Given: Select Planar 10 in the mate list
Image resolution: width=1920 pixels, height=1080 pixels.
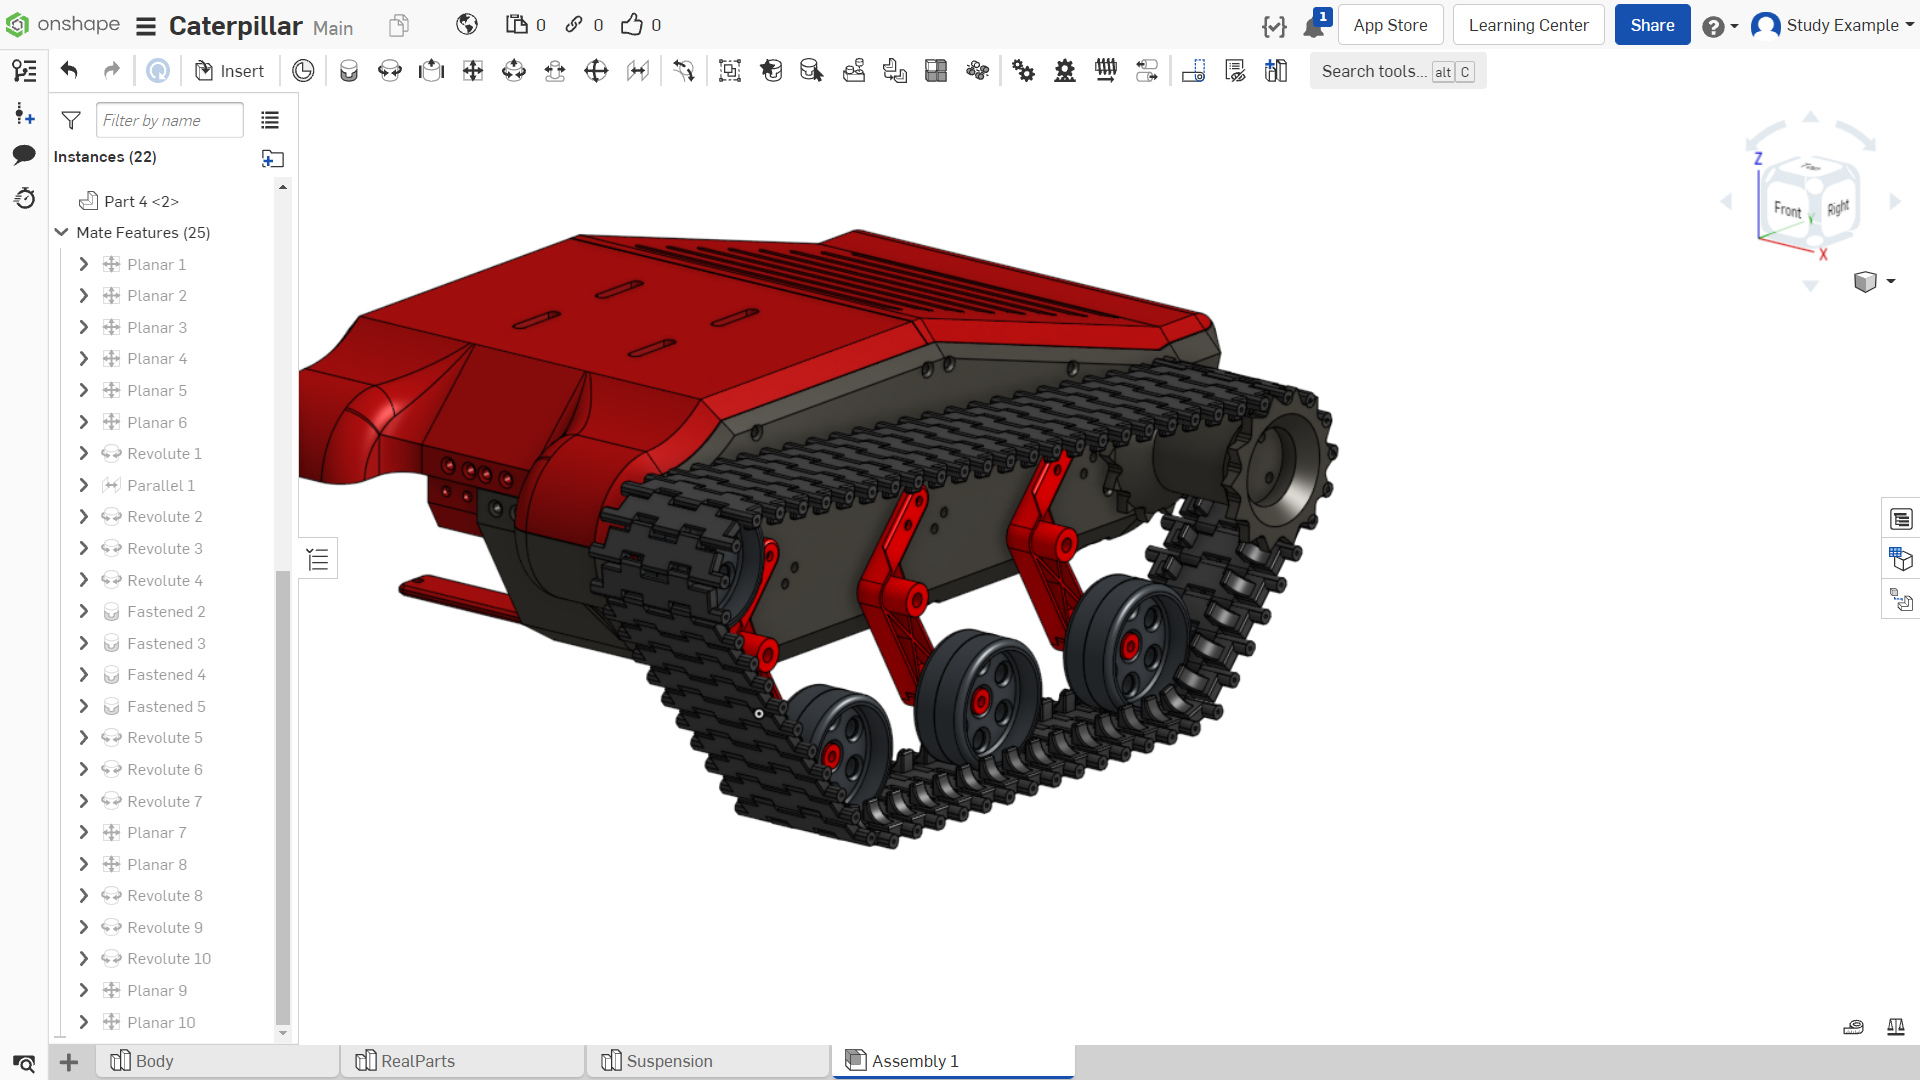Looking at the screenshot, I should point(162,1022).
